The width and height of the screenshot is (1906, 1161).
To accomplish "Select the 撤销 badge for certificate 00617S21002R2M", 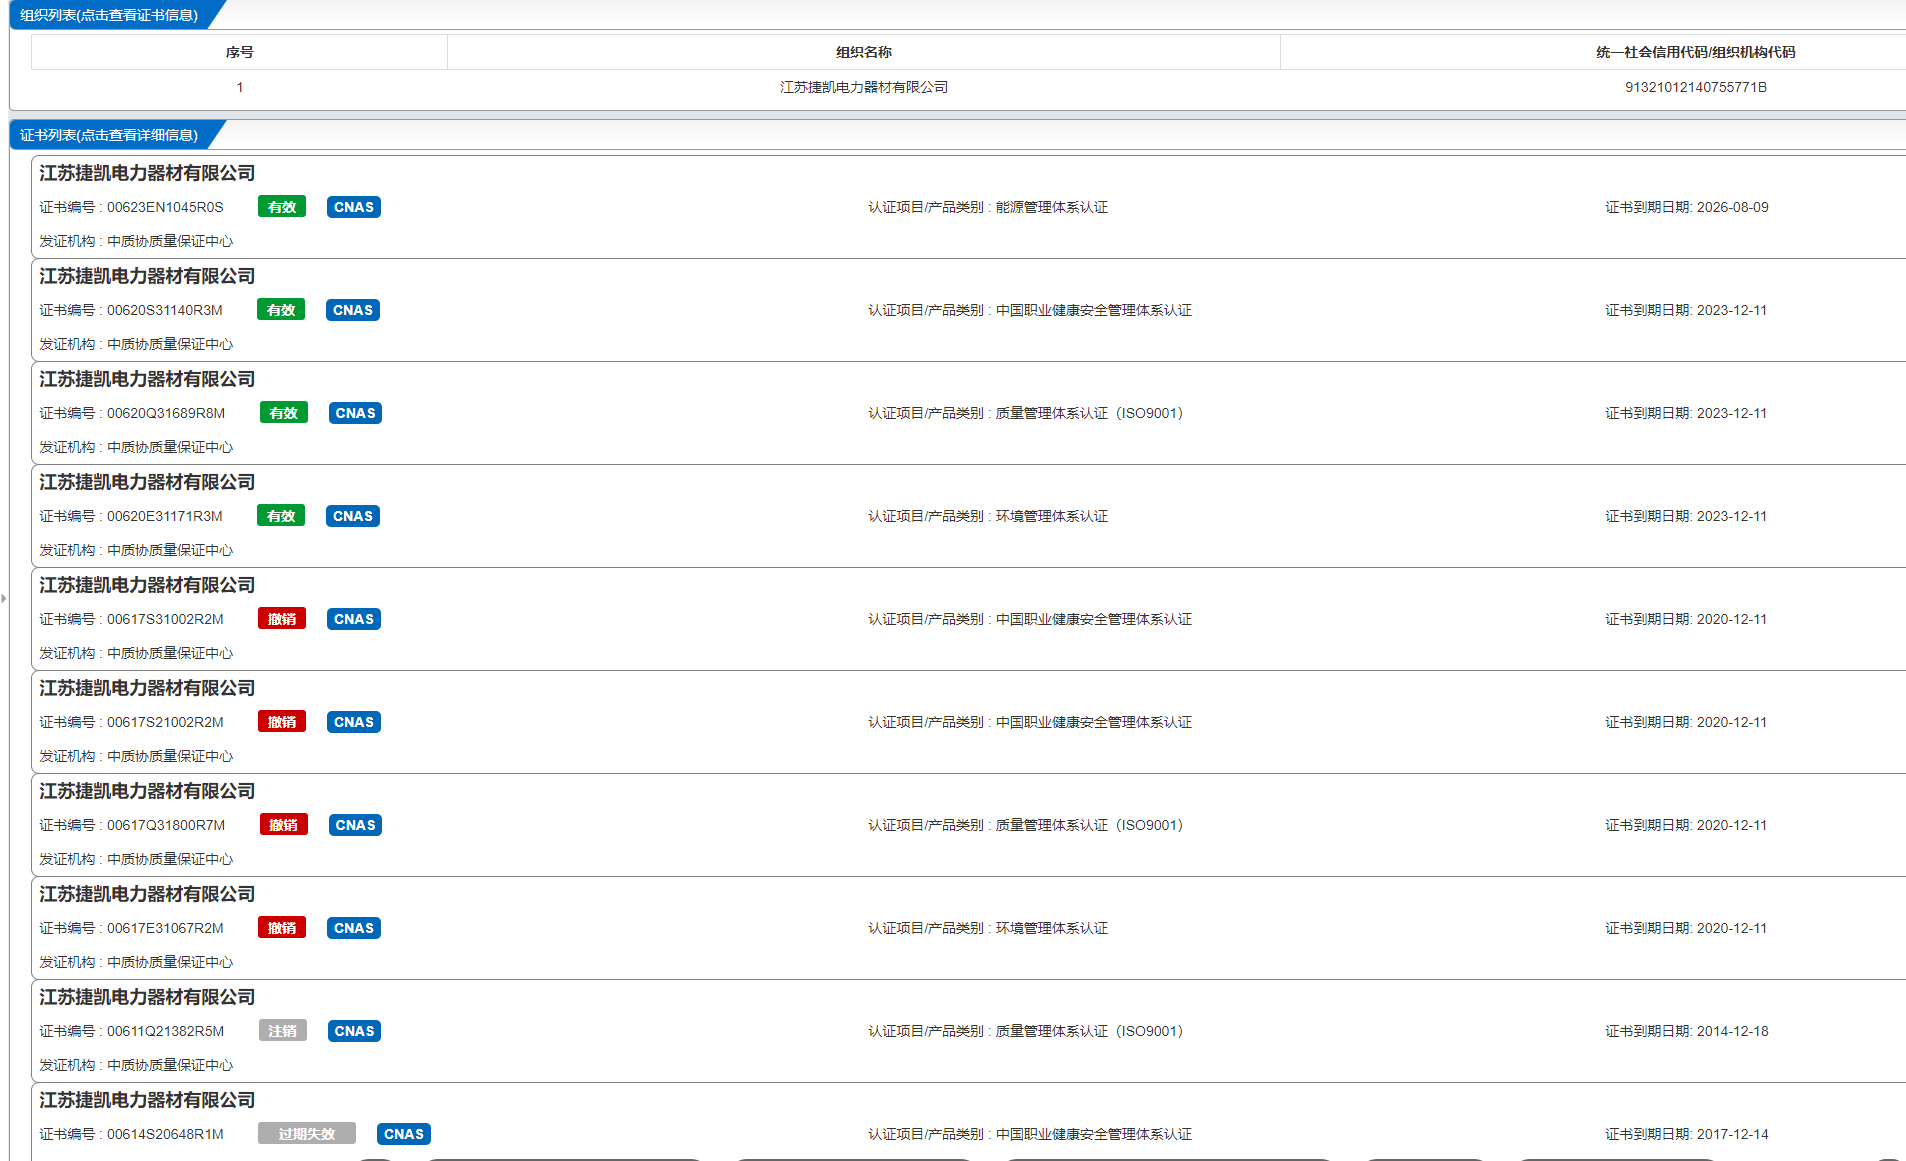I will point(282,722).
